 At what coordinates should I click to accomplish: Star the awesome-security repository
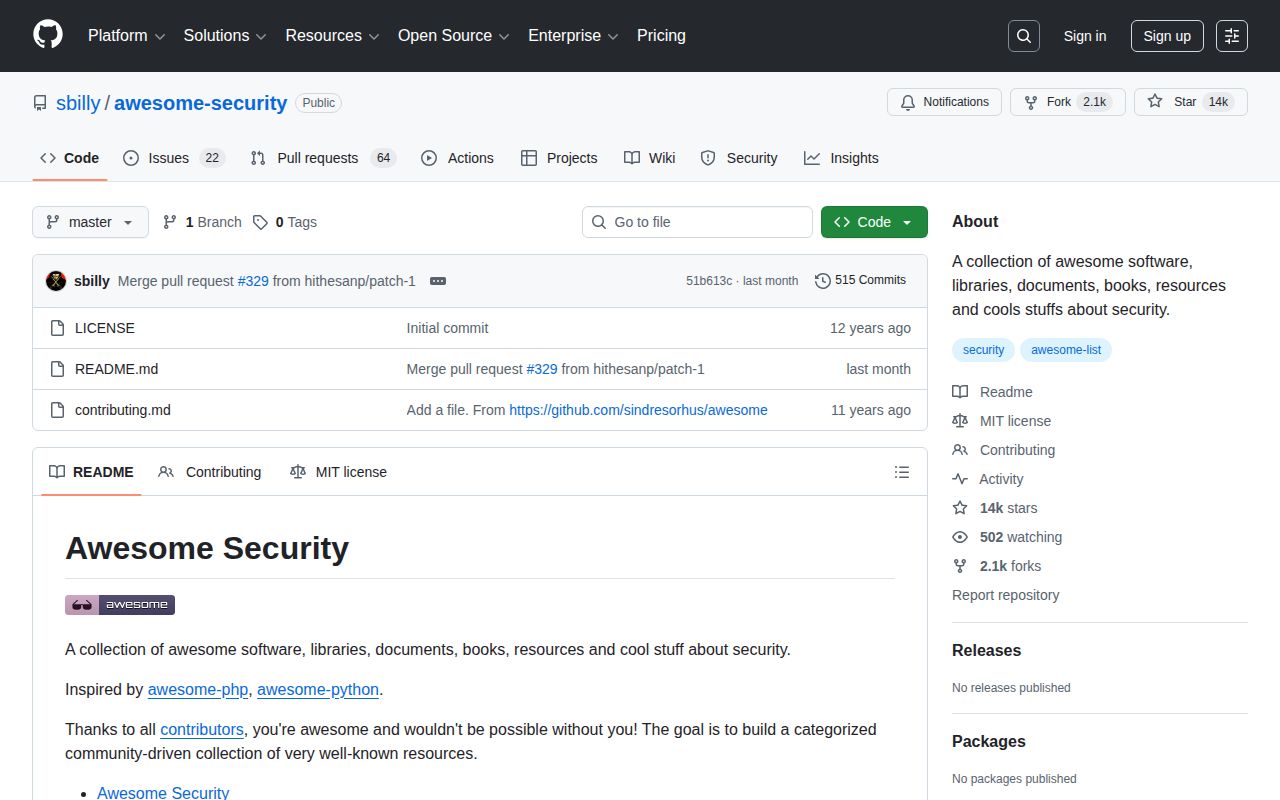click(1190, 101)
